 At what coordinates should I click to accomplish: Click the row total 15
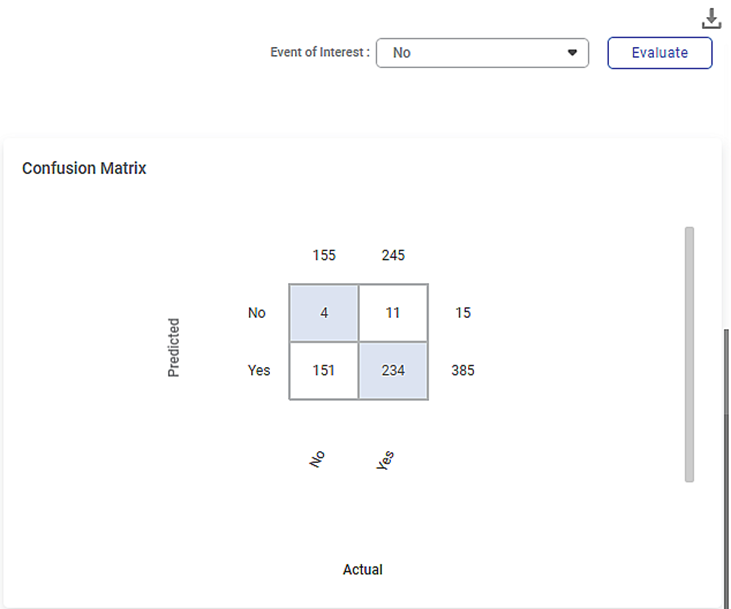point(463,312)
